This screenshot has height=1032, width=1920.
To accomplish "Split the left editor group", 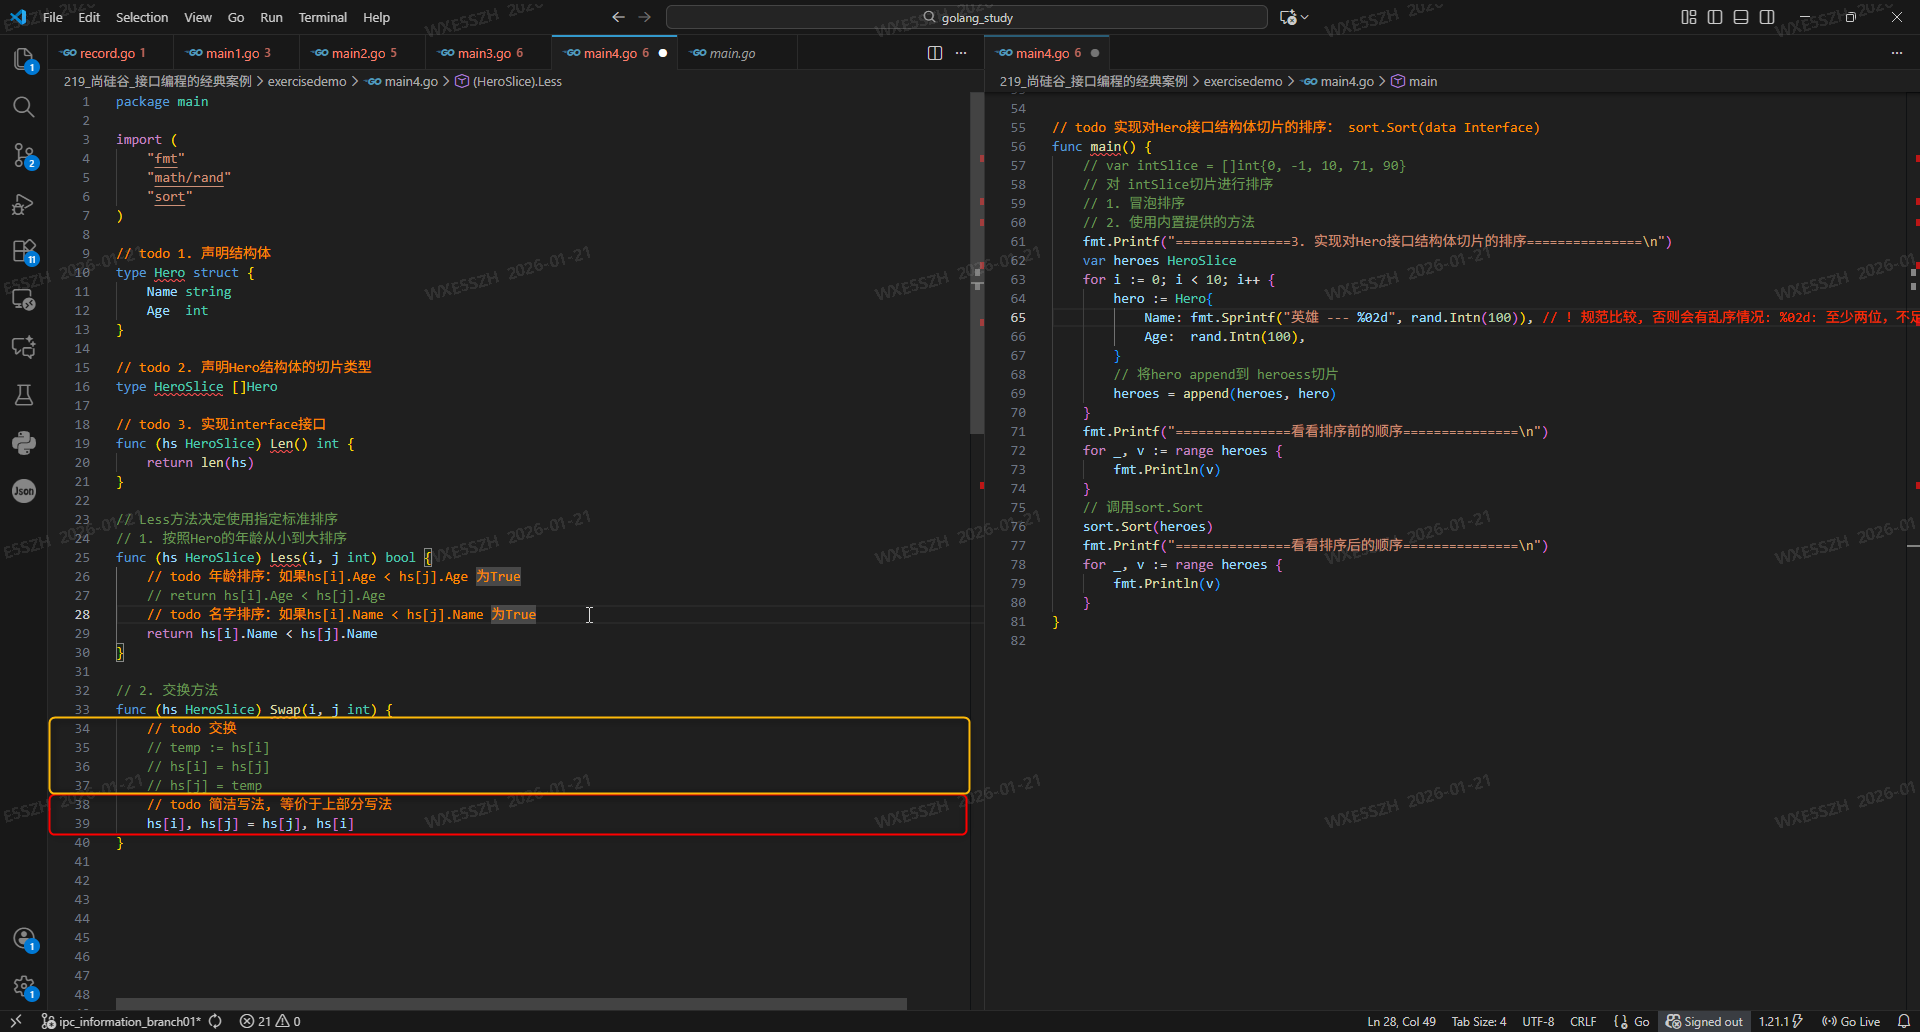I will (x=935, y=53).
